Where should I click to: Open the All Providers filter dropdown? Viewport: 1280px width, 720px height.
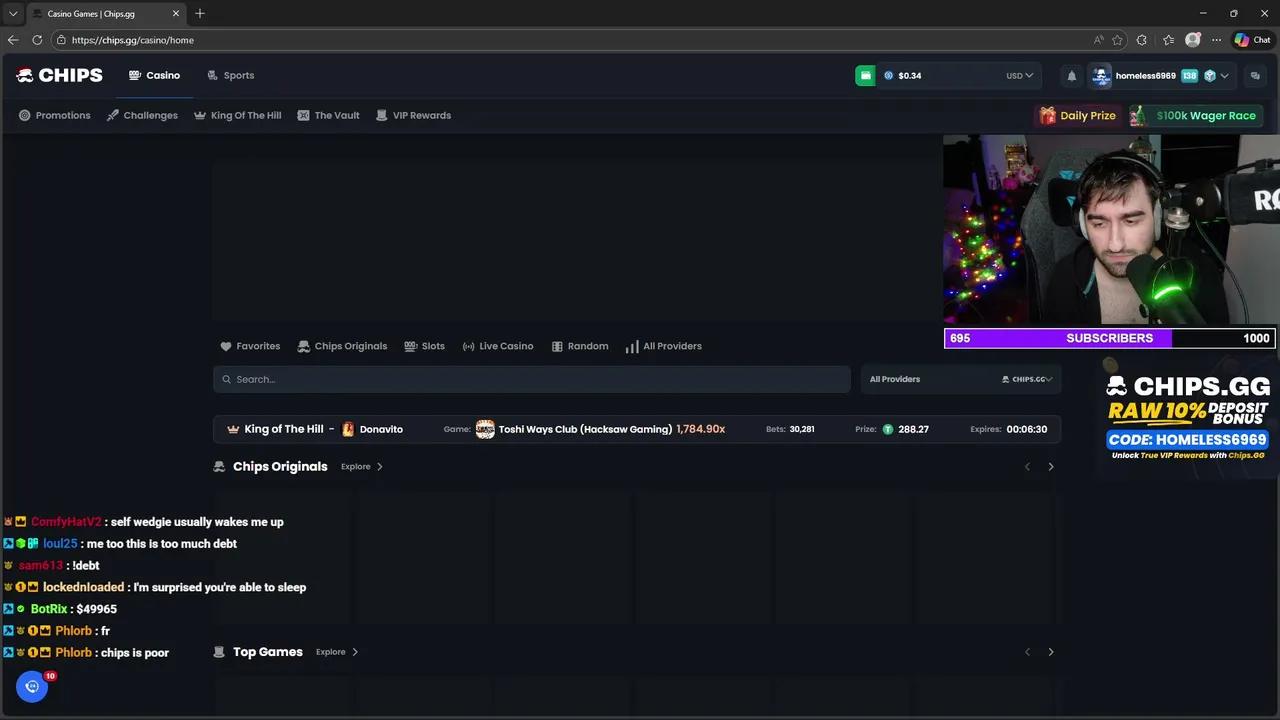(961, 379)
